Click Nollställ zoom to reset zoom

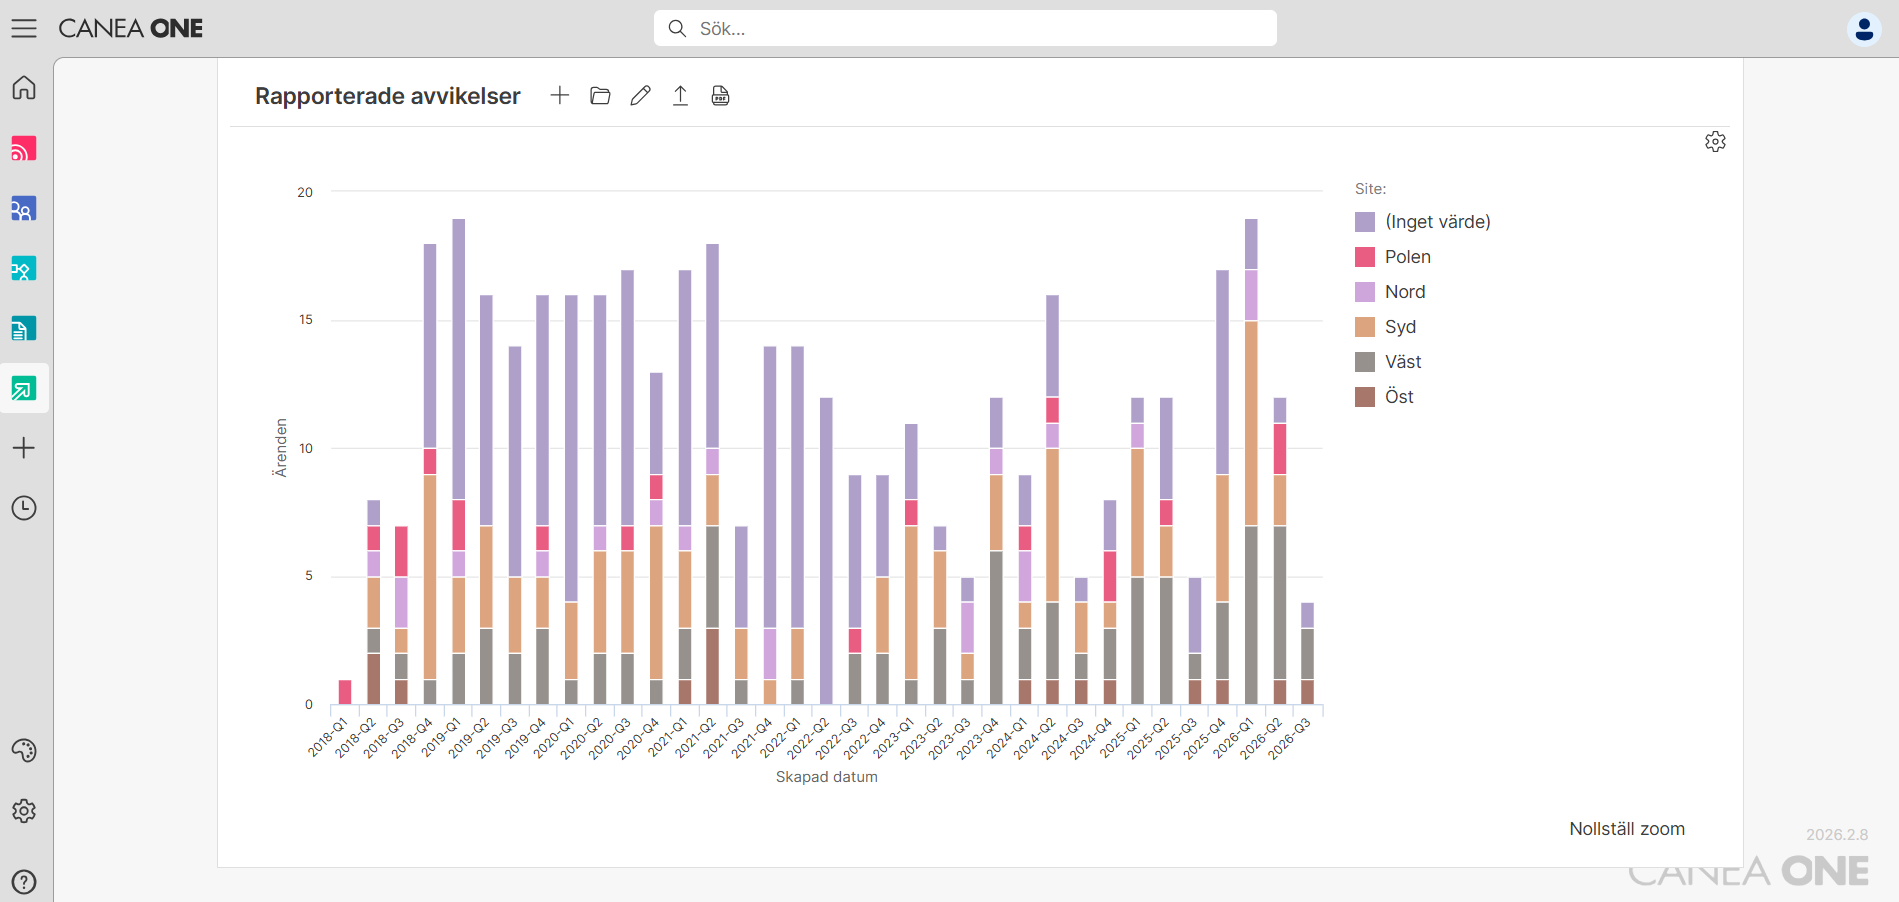click(1627, 829)
